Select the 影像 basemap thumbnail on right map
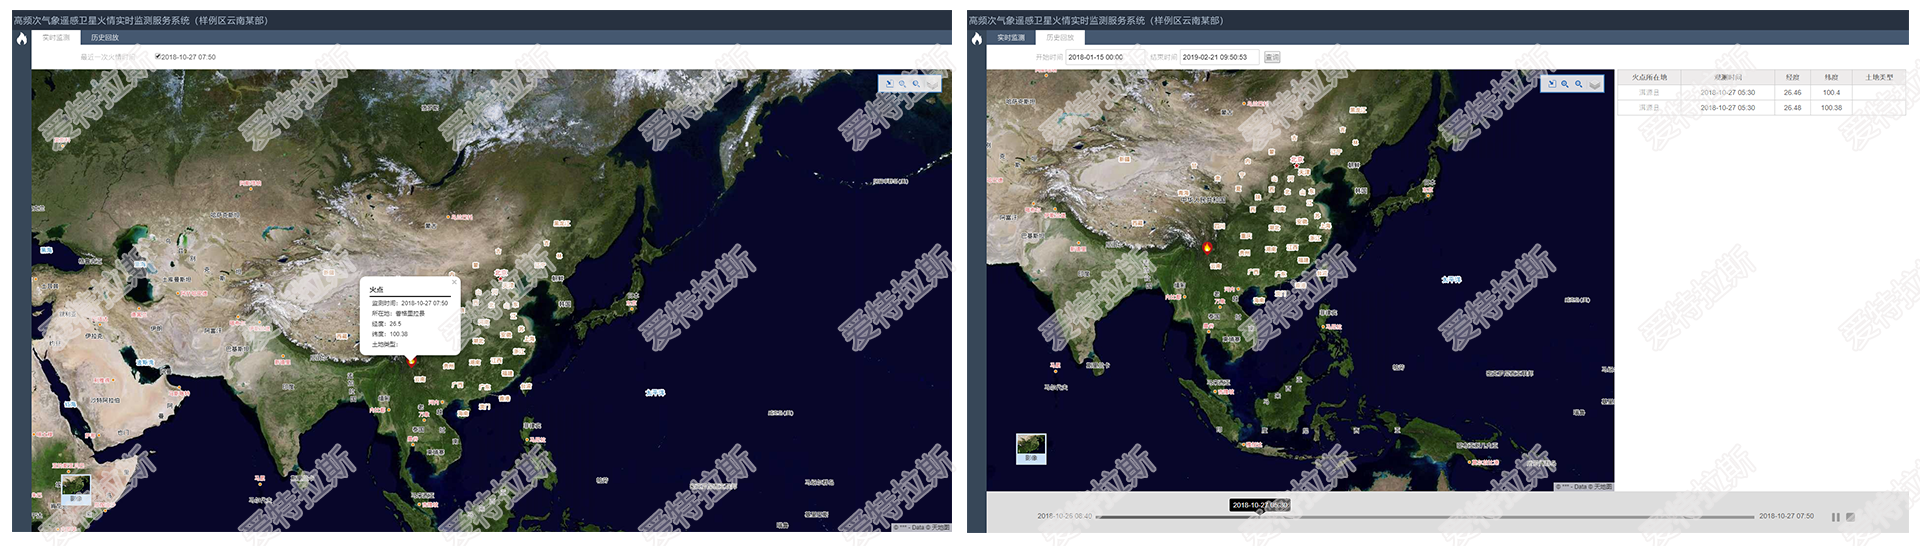The width and height of the screenshot is (1920, 546). pyautogui.click(x=1031, y=447)
